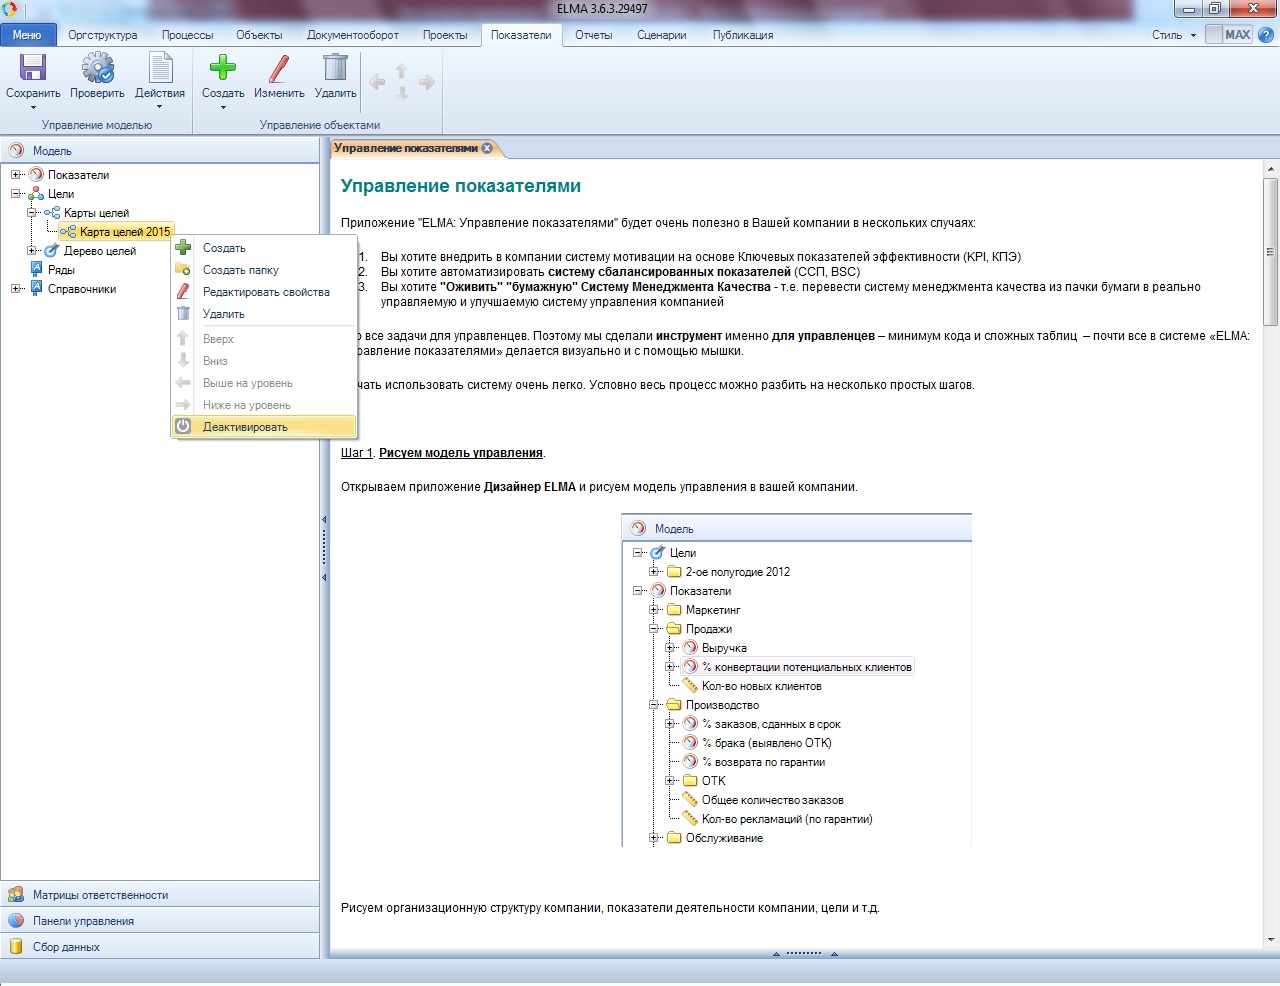Close the Управление показателями tab
This screenshot has height=986, width=1280.
pyautogui.click(x=487, y=148)
